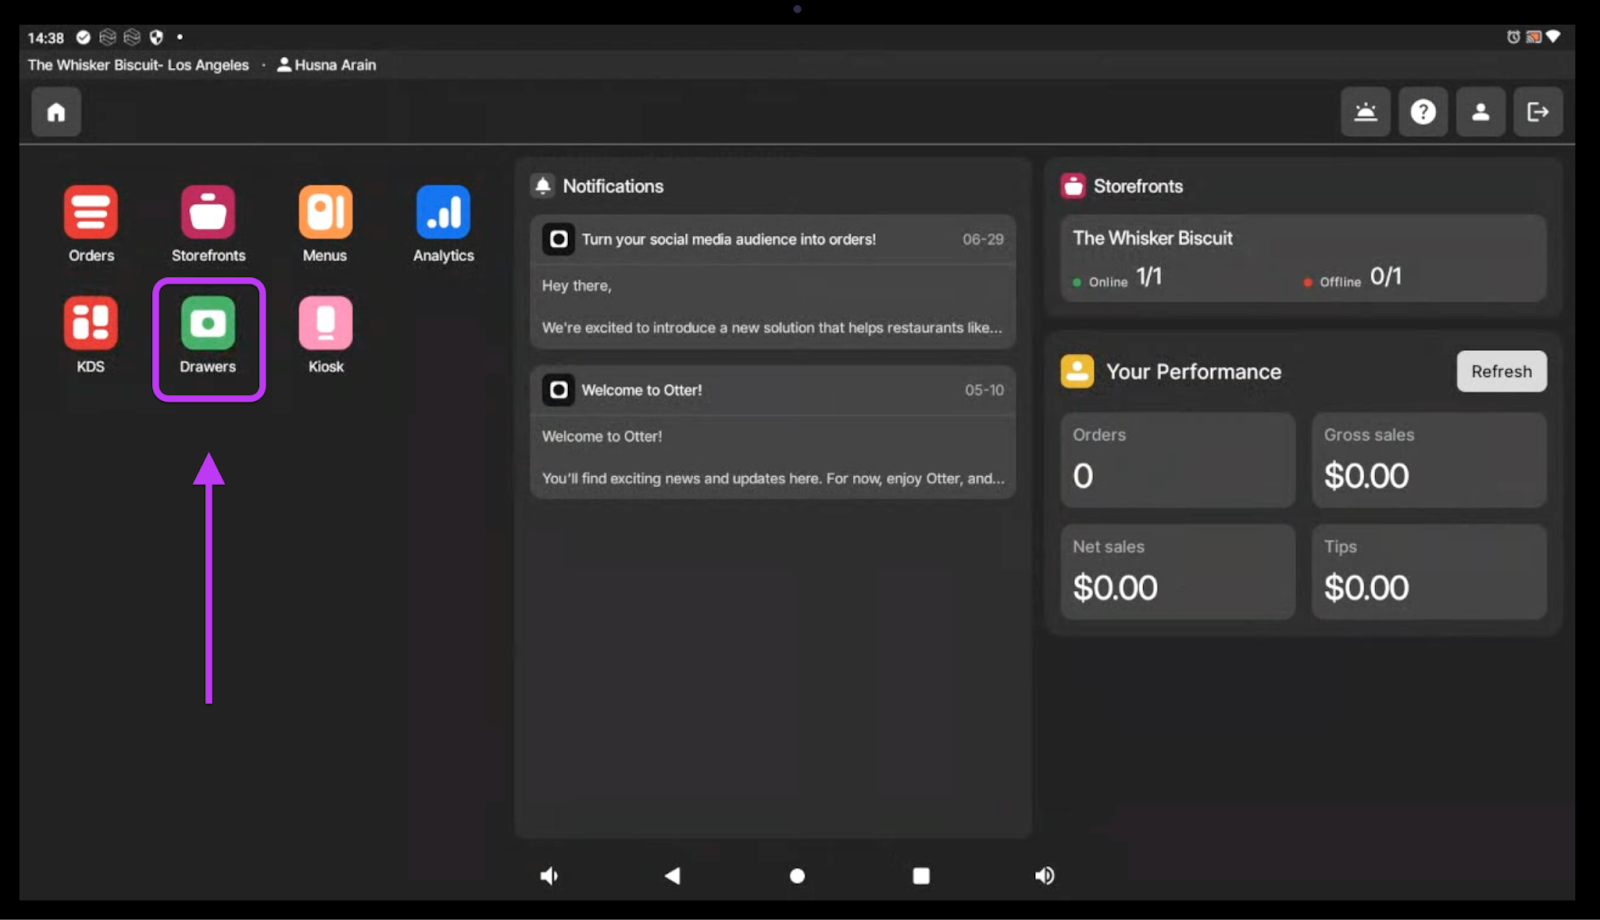Click the user profile icon
Viewport: 1600px width, 920px height.
(x=1480, y=112)
